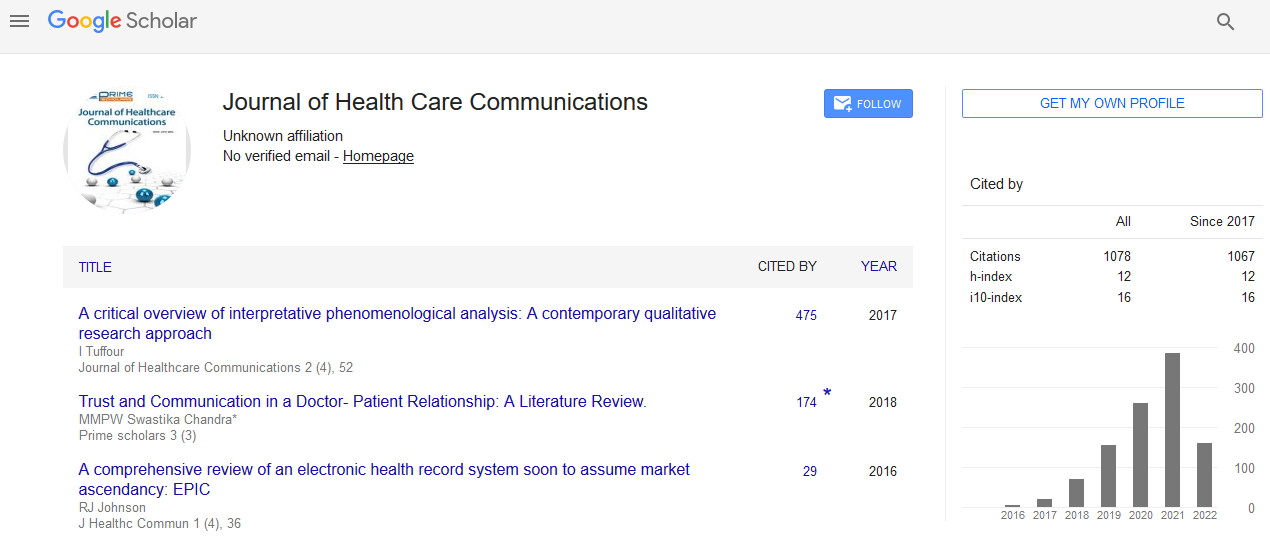This screenshot has width=1270, height=541.
Task: Sort publications by Year column
Action: coord(878,267)
